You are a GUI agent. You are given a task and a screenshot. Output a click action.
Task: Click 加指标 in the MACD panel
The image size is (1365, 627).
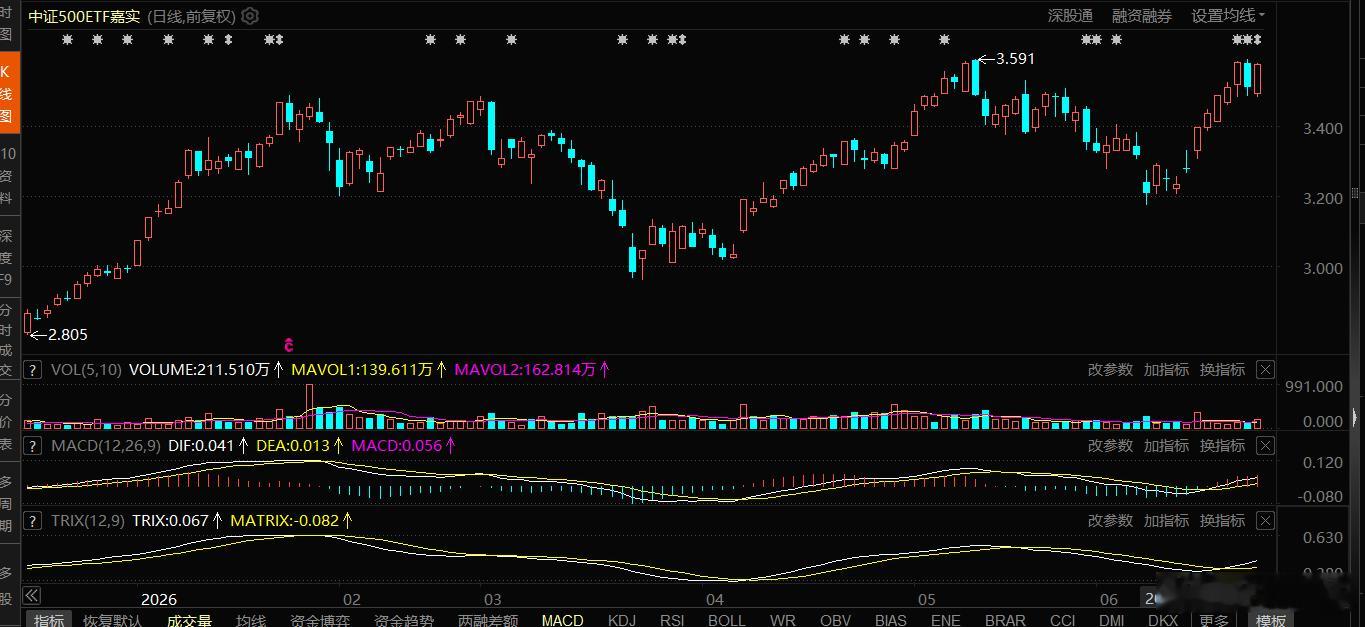click(x=1166, y=445)
